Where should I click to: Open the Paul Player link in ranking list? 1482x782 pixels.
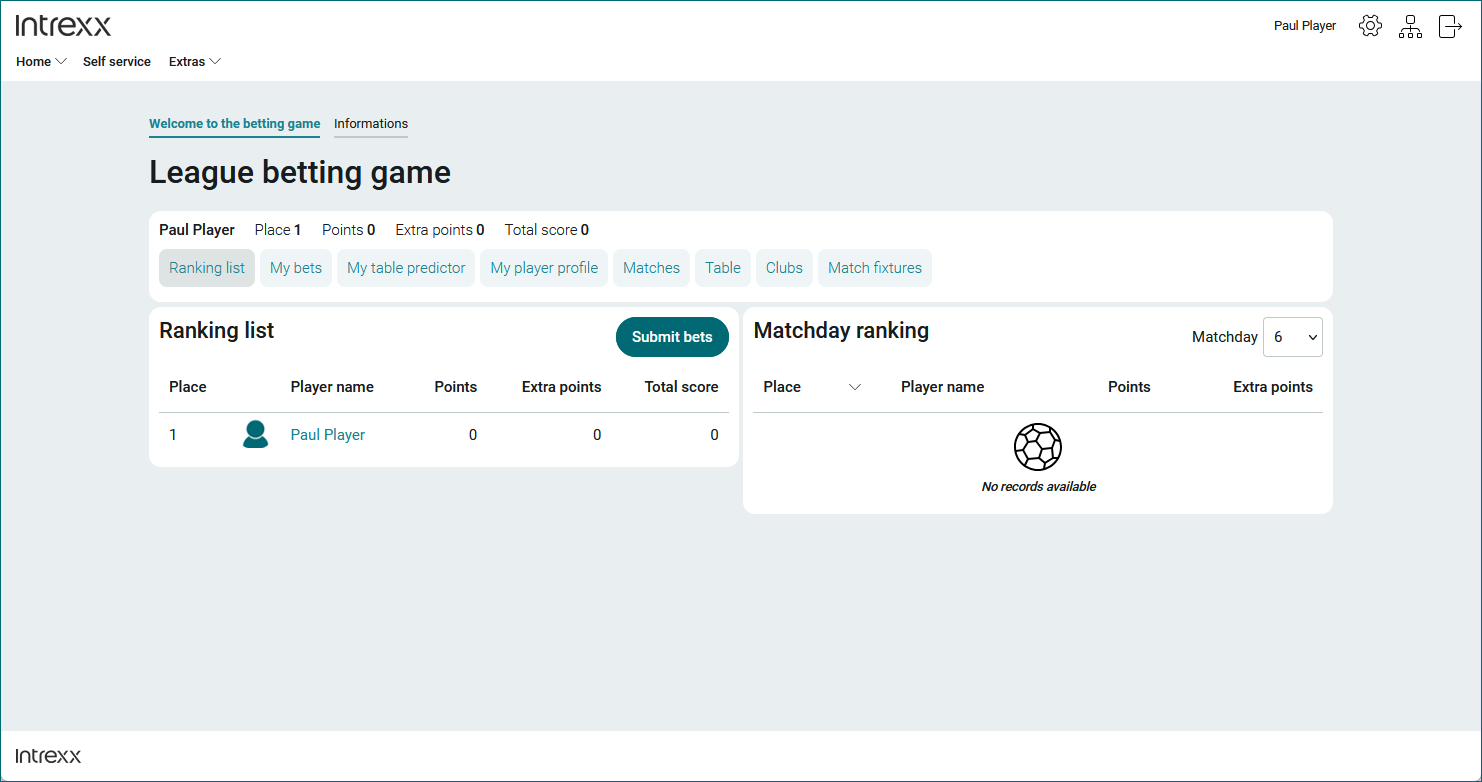tap(327, 435)
